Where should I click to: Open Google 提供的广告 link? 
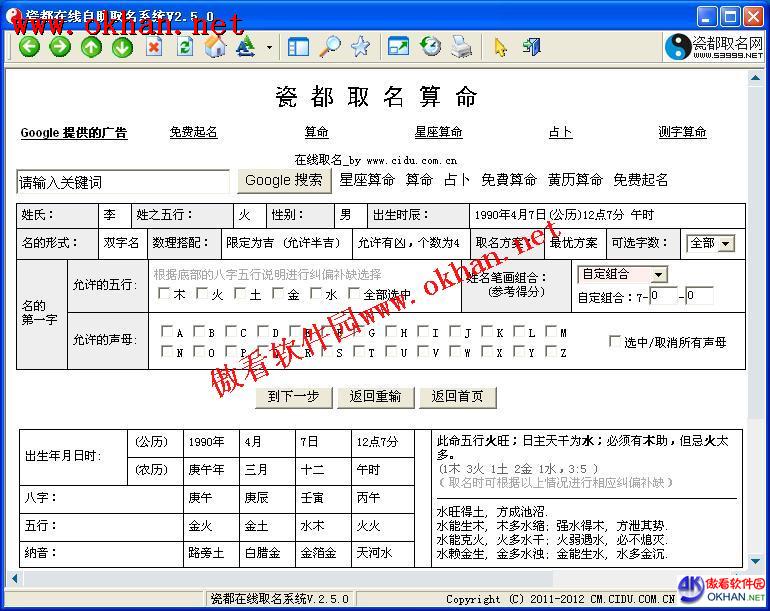pyautogui.click(x=74, y=133)
